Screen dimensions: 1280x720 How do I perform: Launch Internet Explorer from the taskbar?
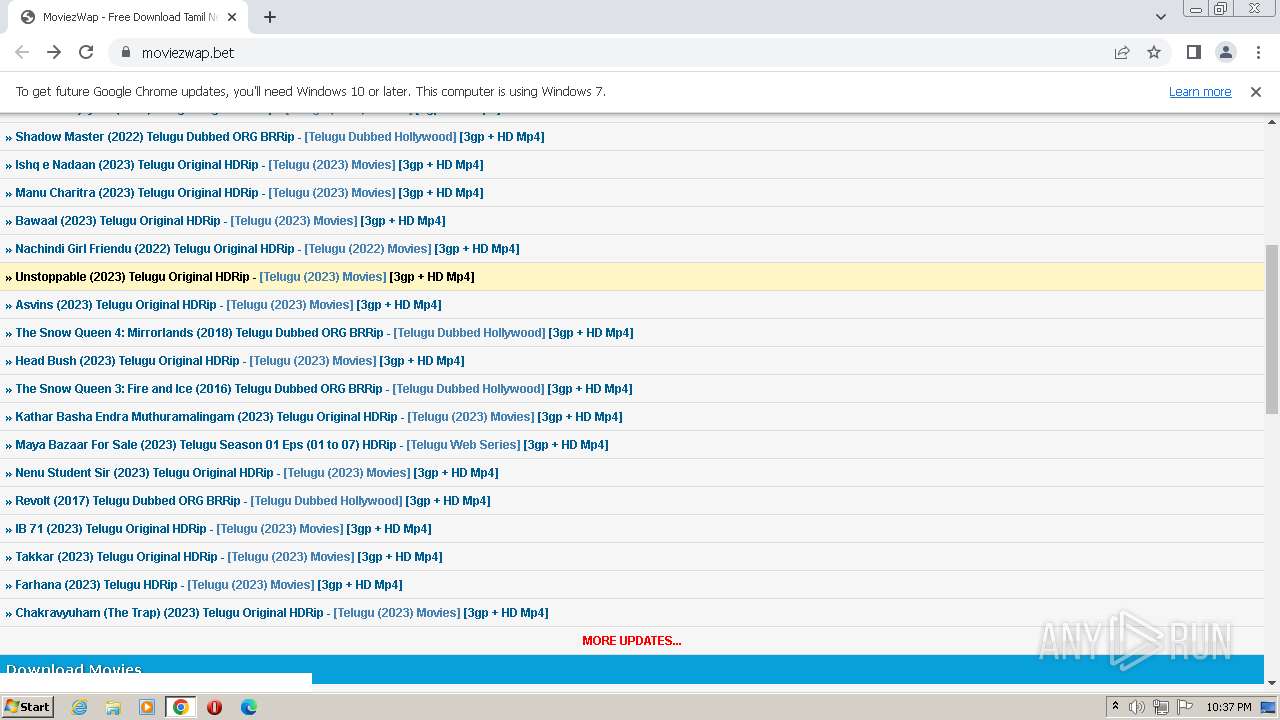[x=79, y=707]
